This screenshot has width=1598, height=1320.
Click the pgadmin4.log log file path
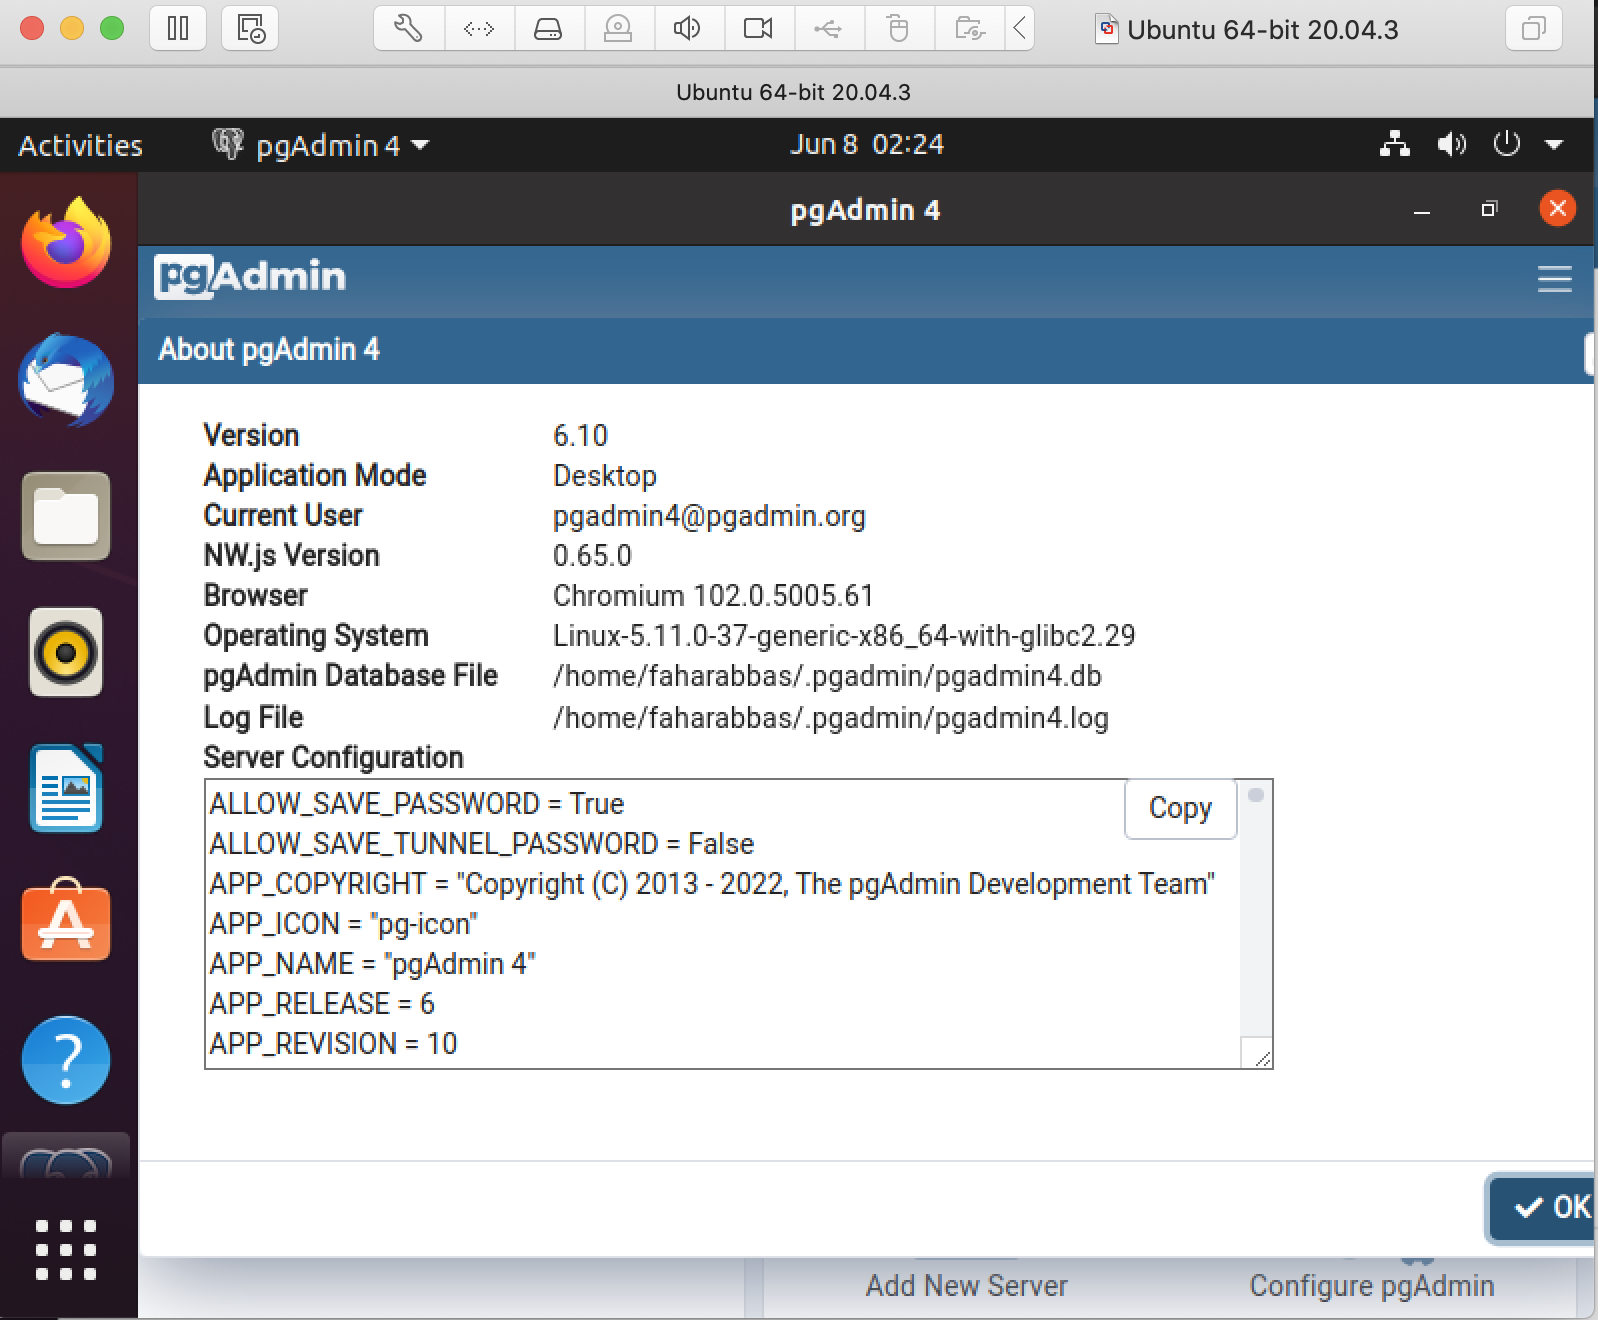830,718
